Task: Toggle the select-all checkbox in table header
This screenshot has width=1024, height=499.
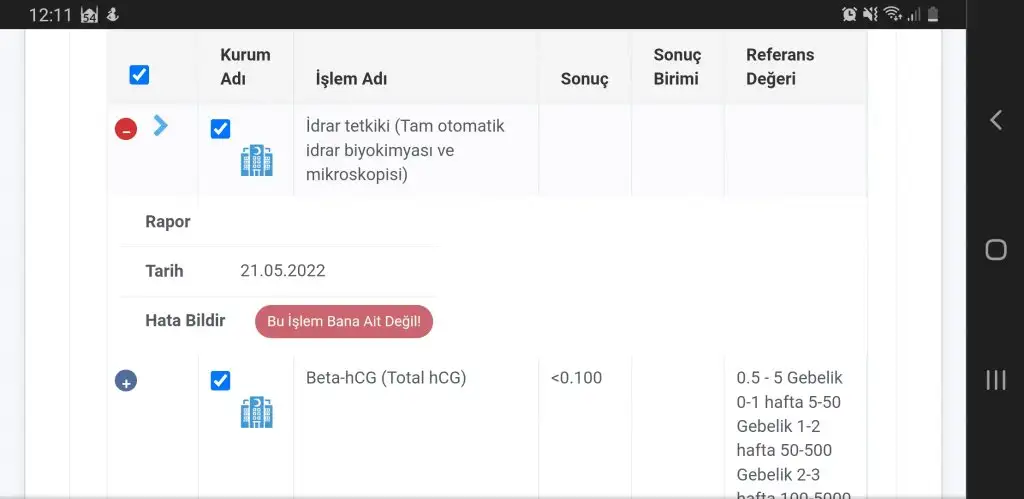Action: click(x=139, y=75)
